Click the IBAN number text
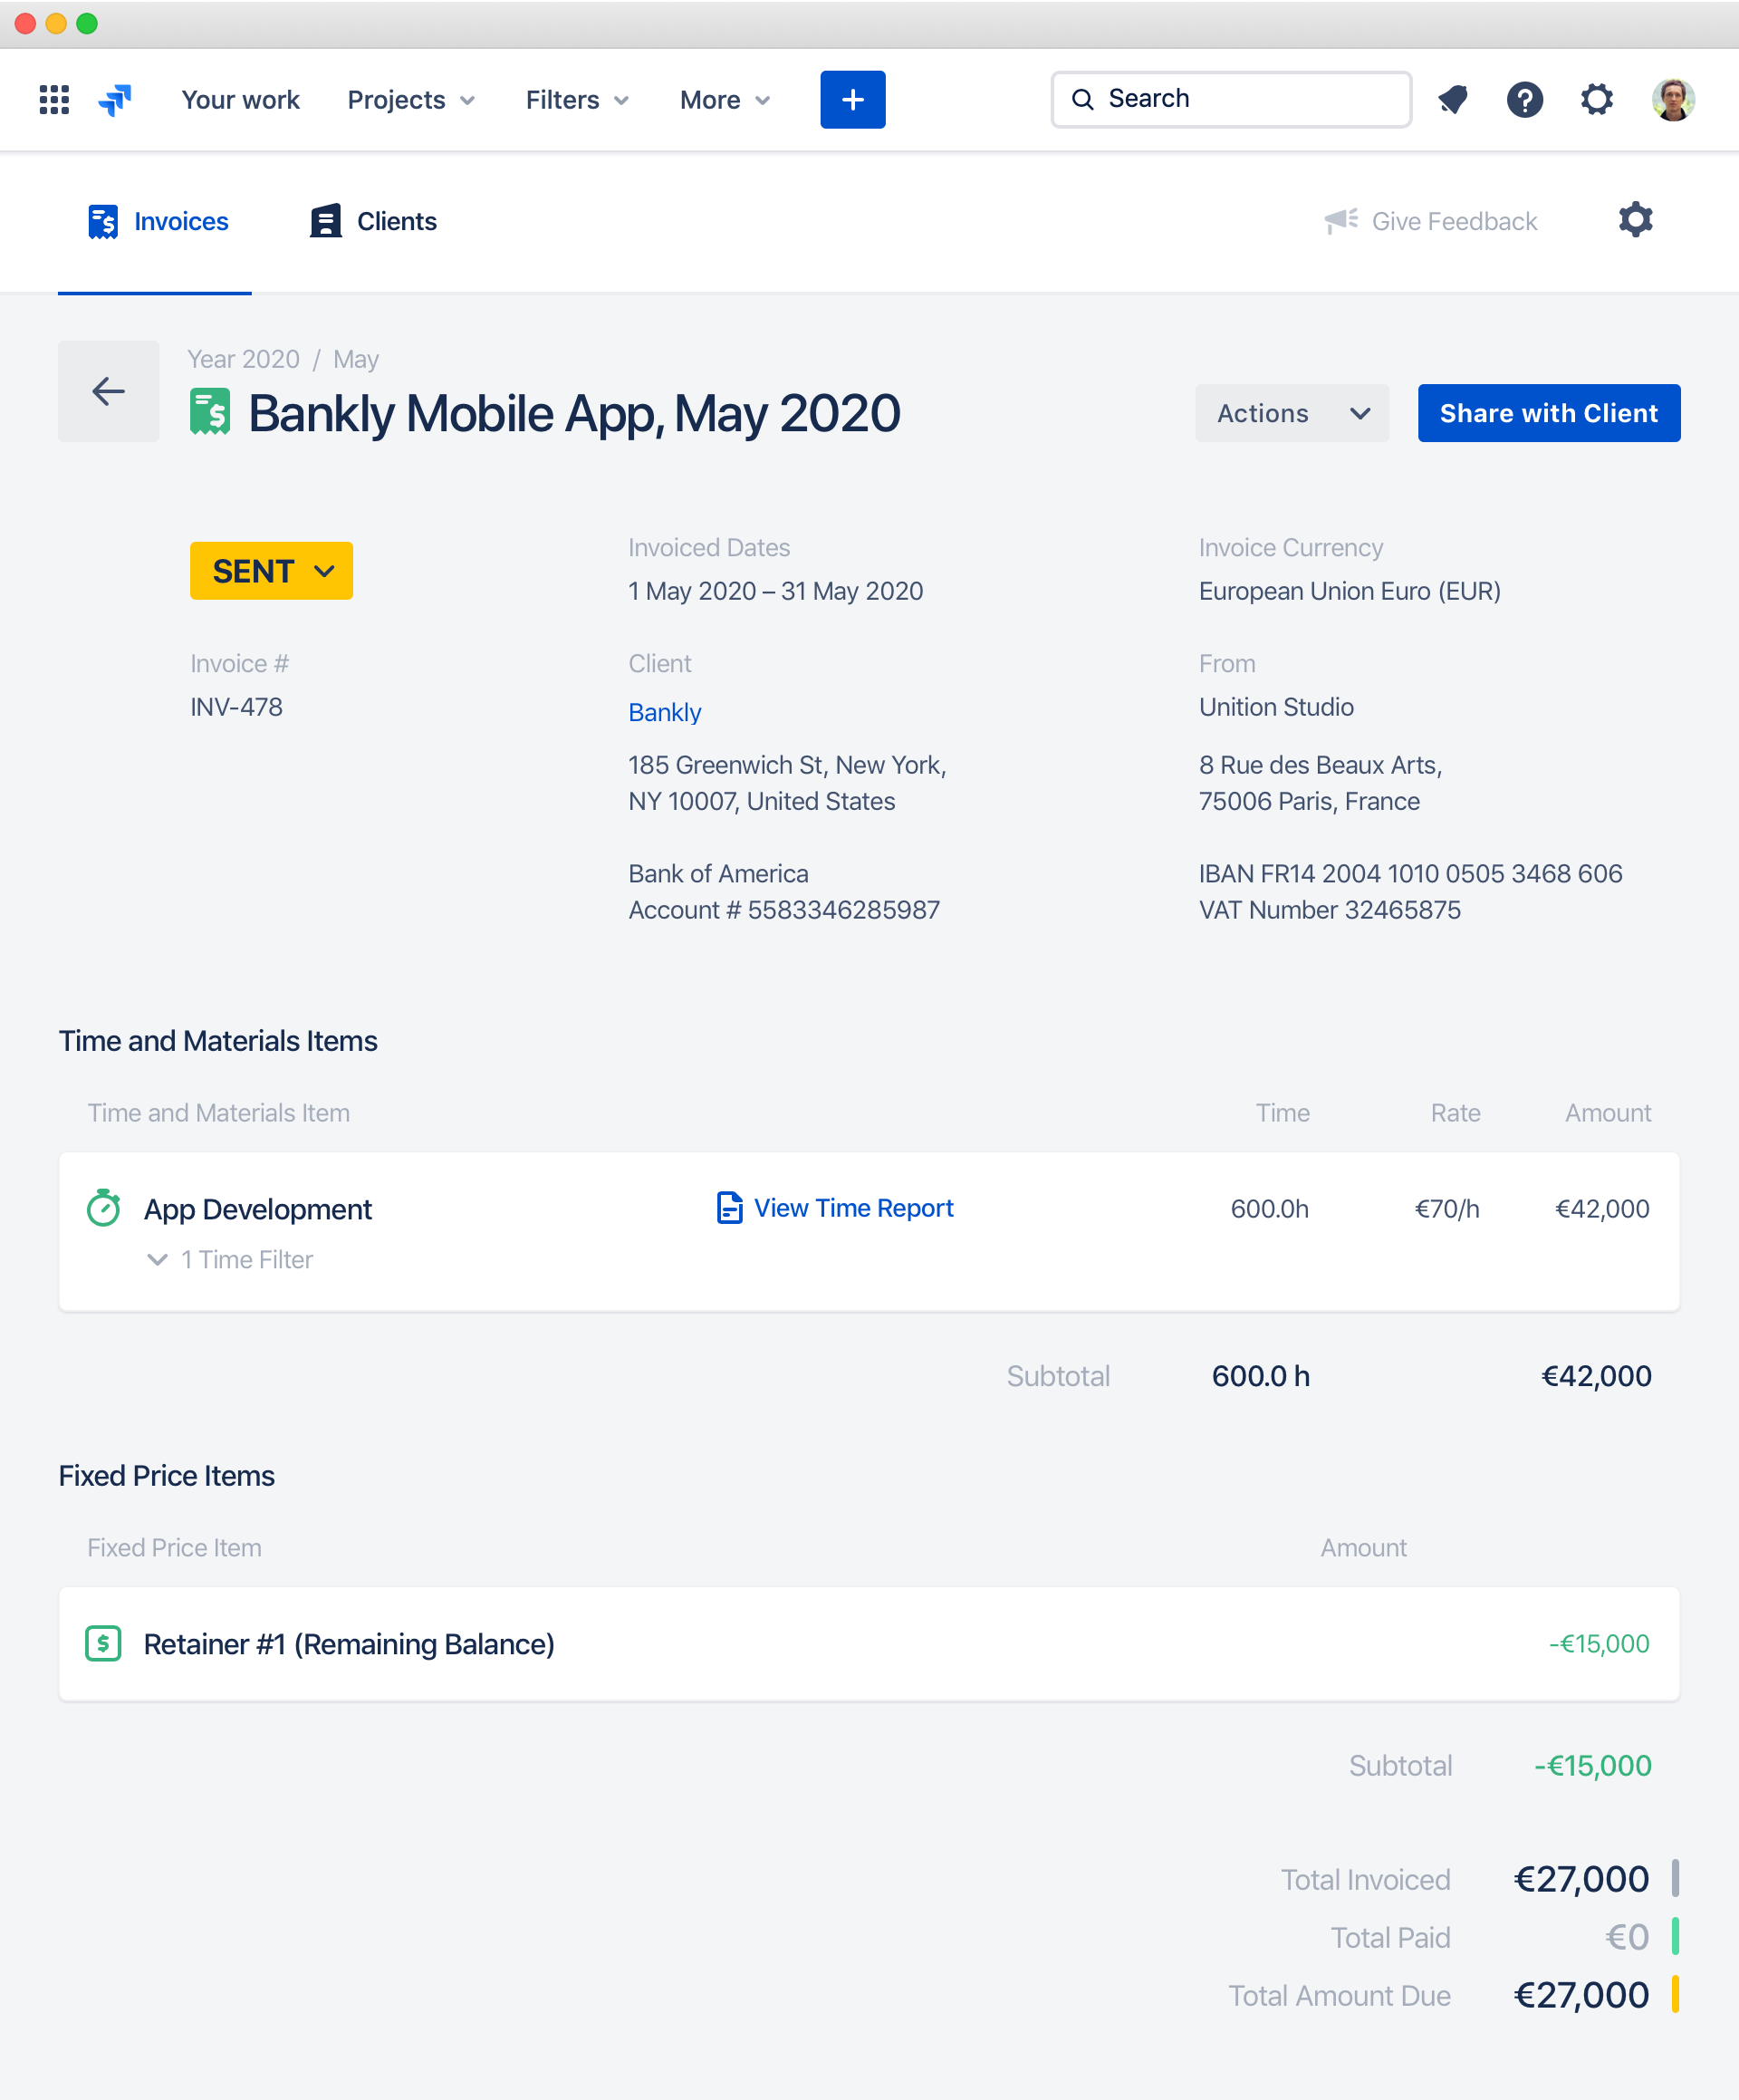Viewport: 1739px width, 2100px height. click(x=1410, y=874)
